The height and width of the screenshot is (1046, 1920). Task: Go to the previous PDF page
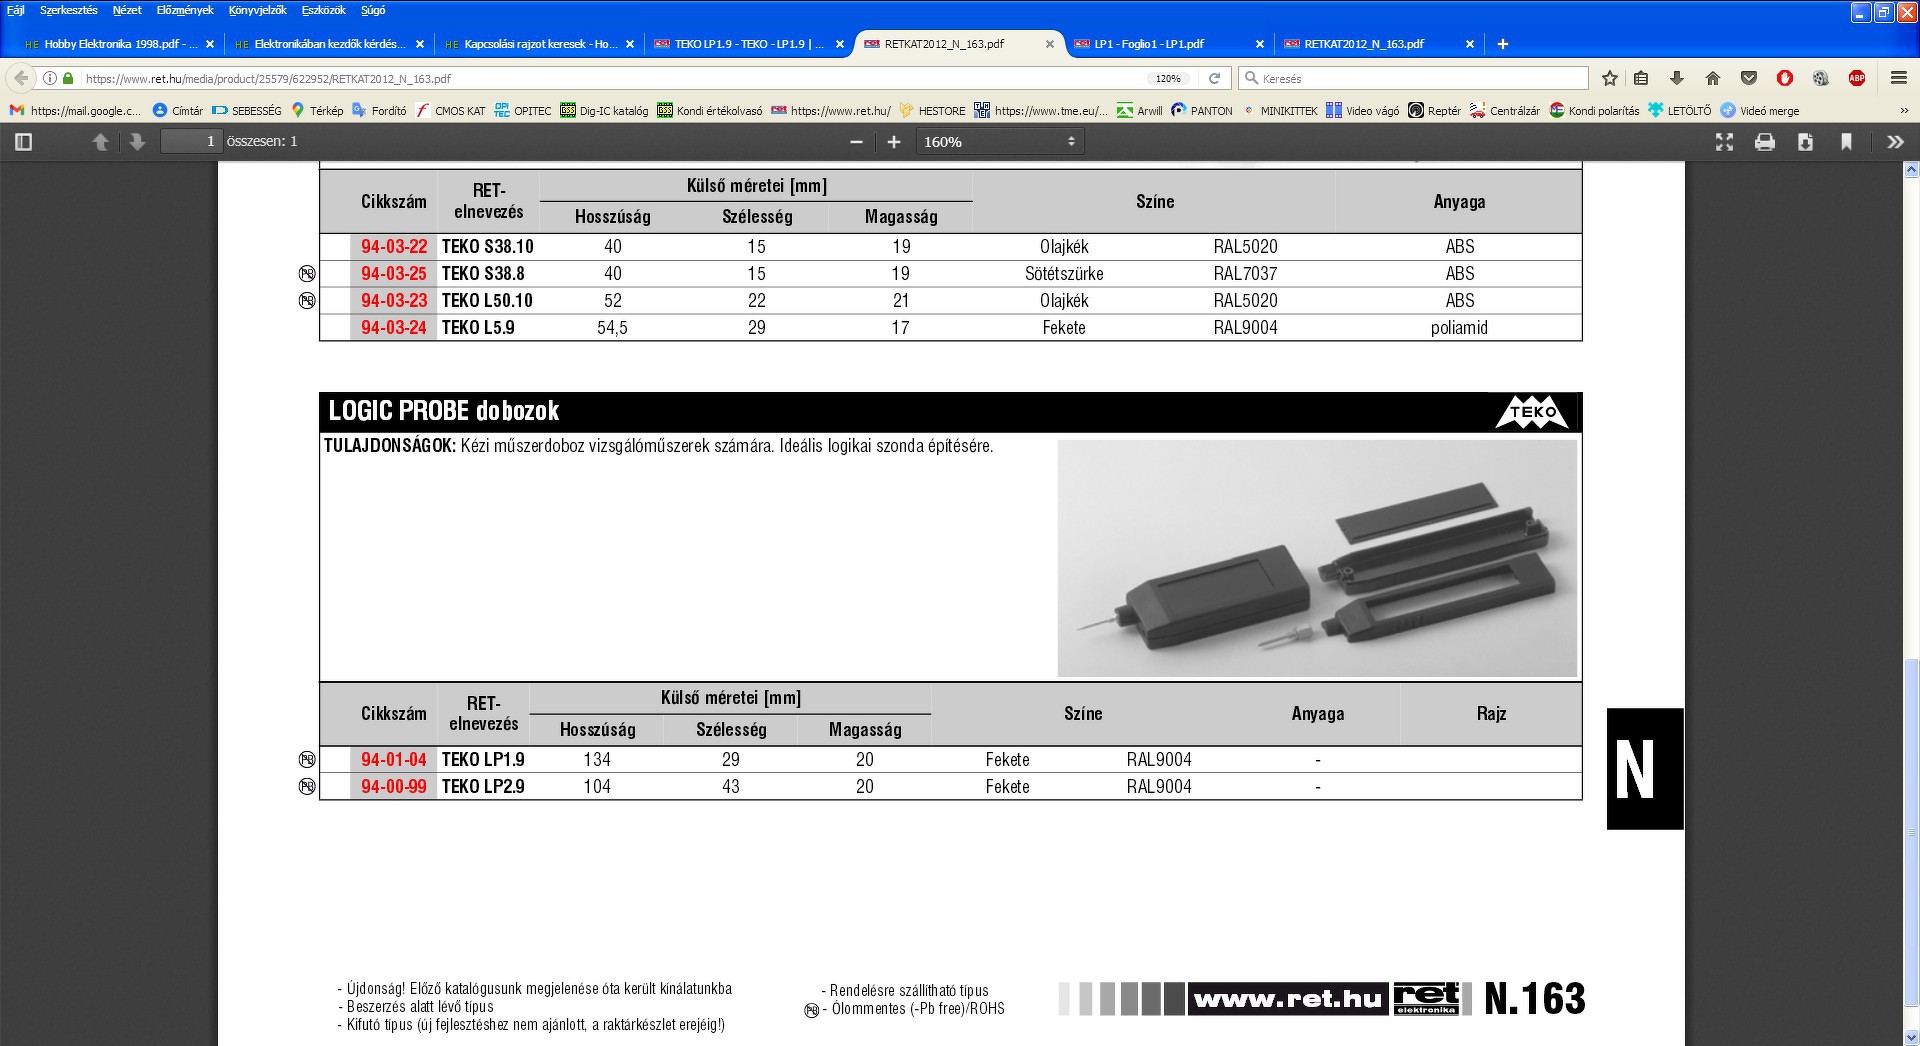tap(100, 142)
